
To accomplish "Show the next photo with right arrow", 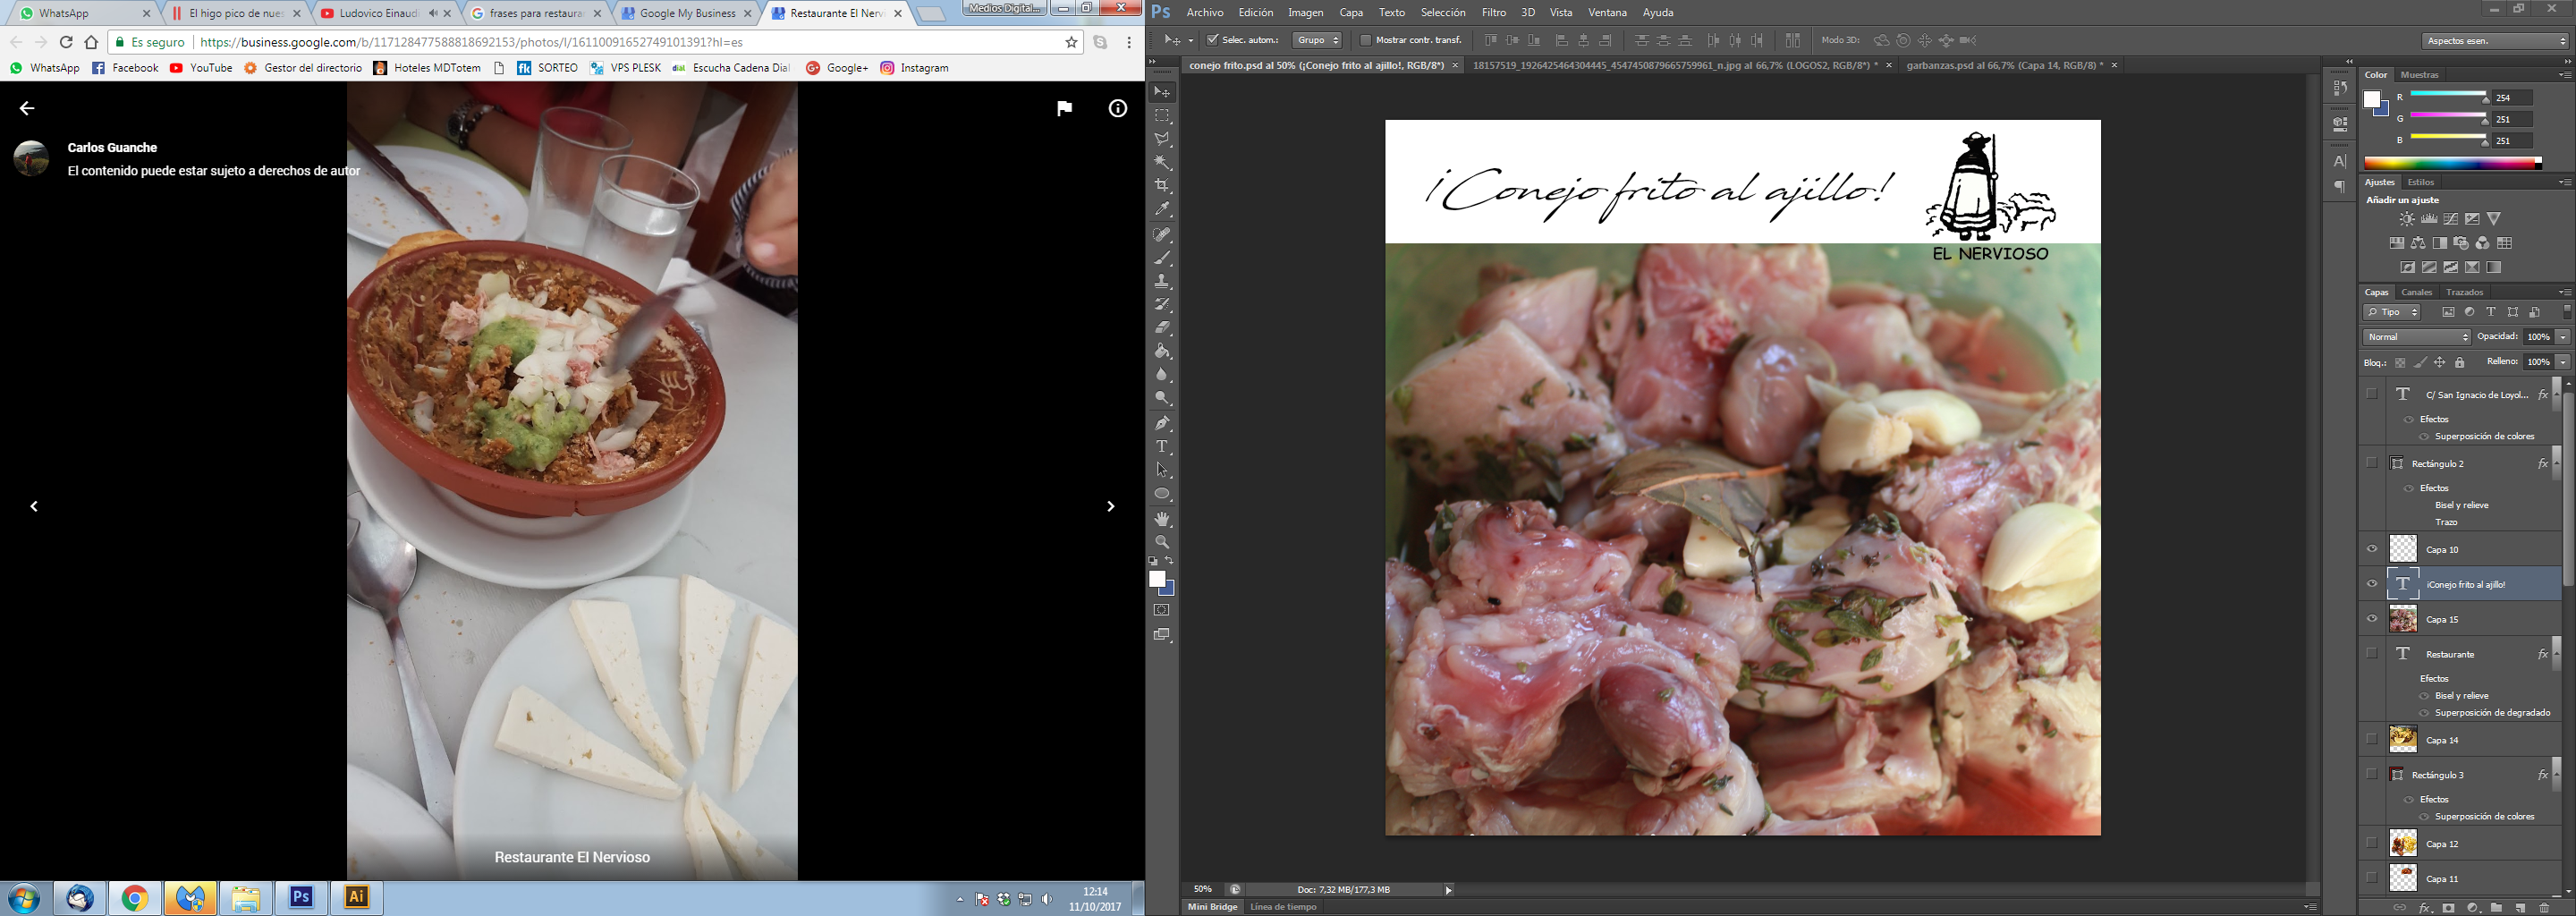I will tap(1110, 507).
